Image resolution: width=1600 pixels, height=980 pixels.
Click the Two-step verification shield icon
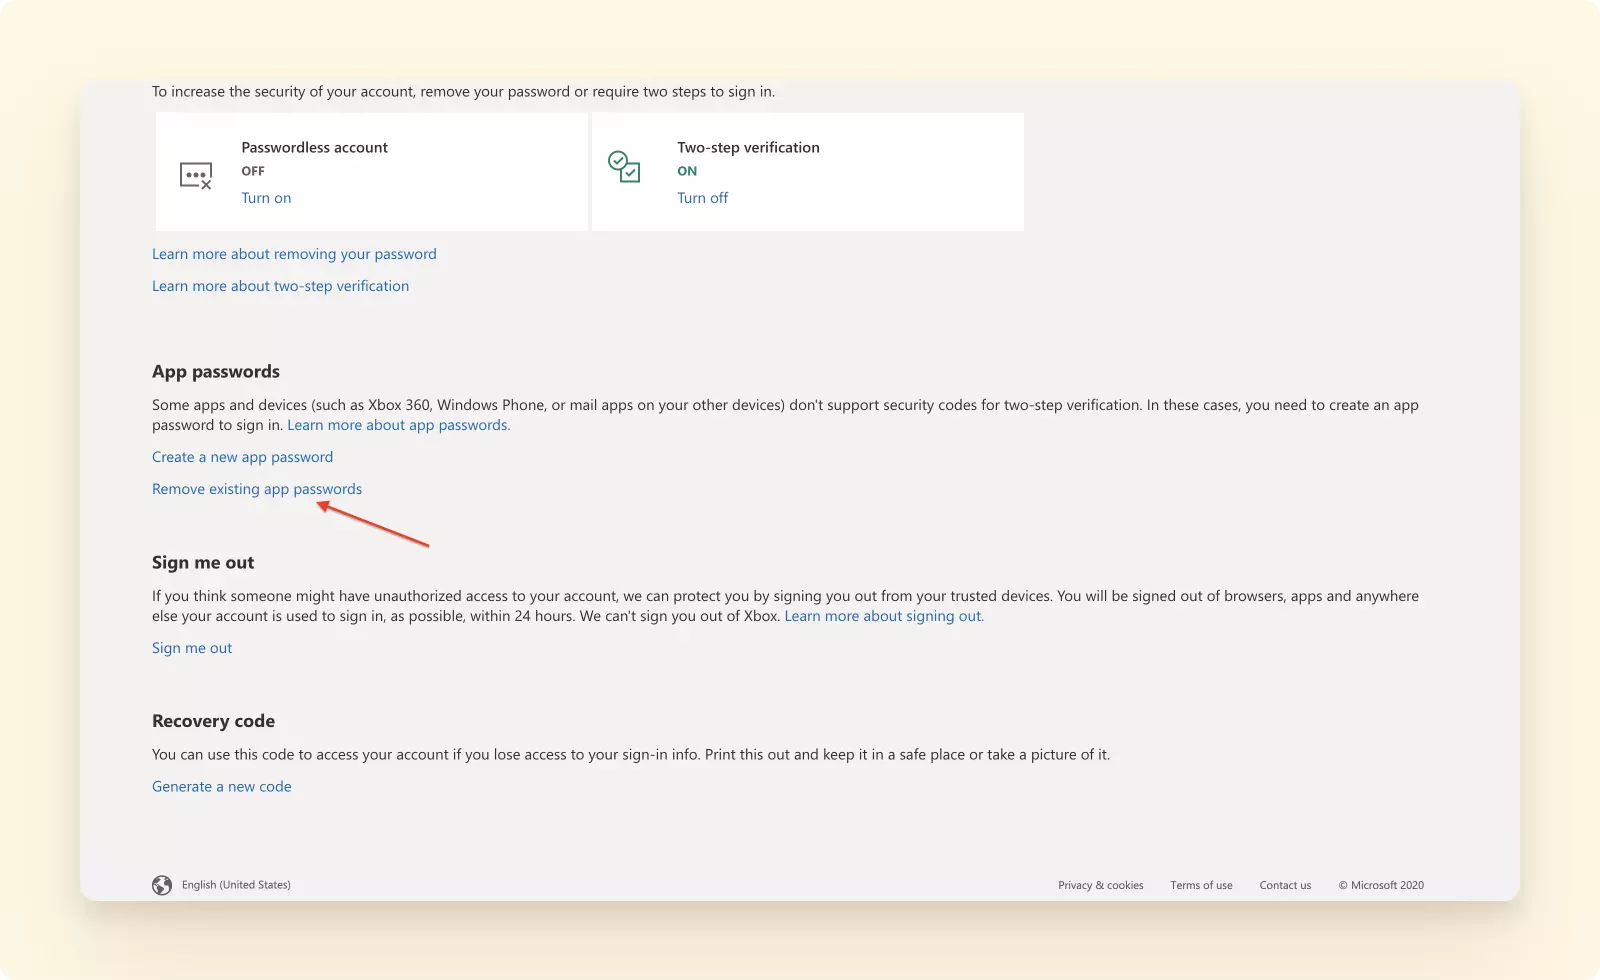tap(624, 166)
